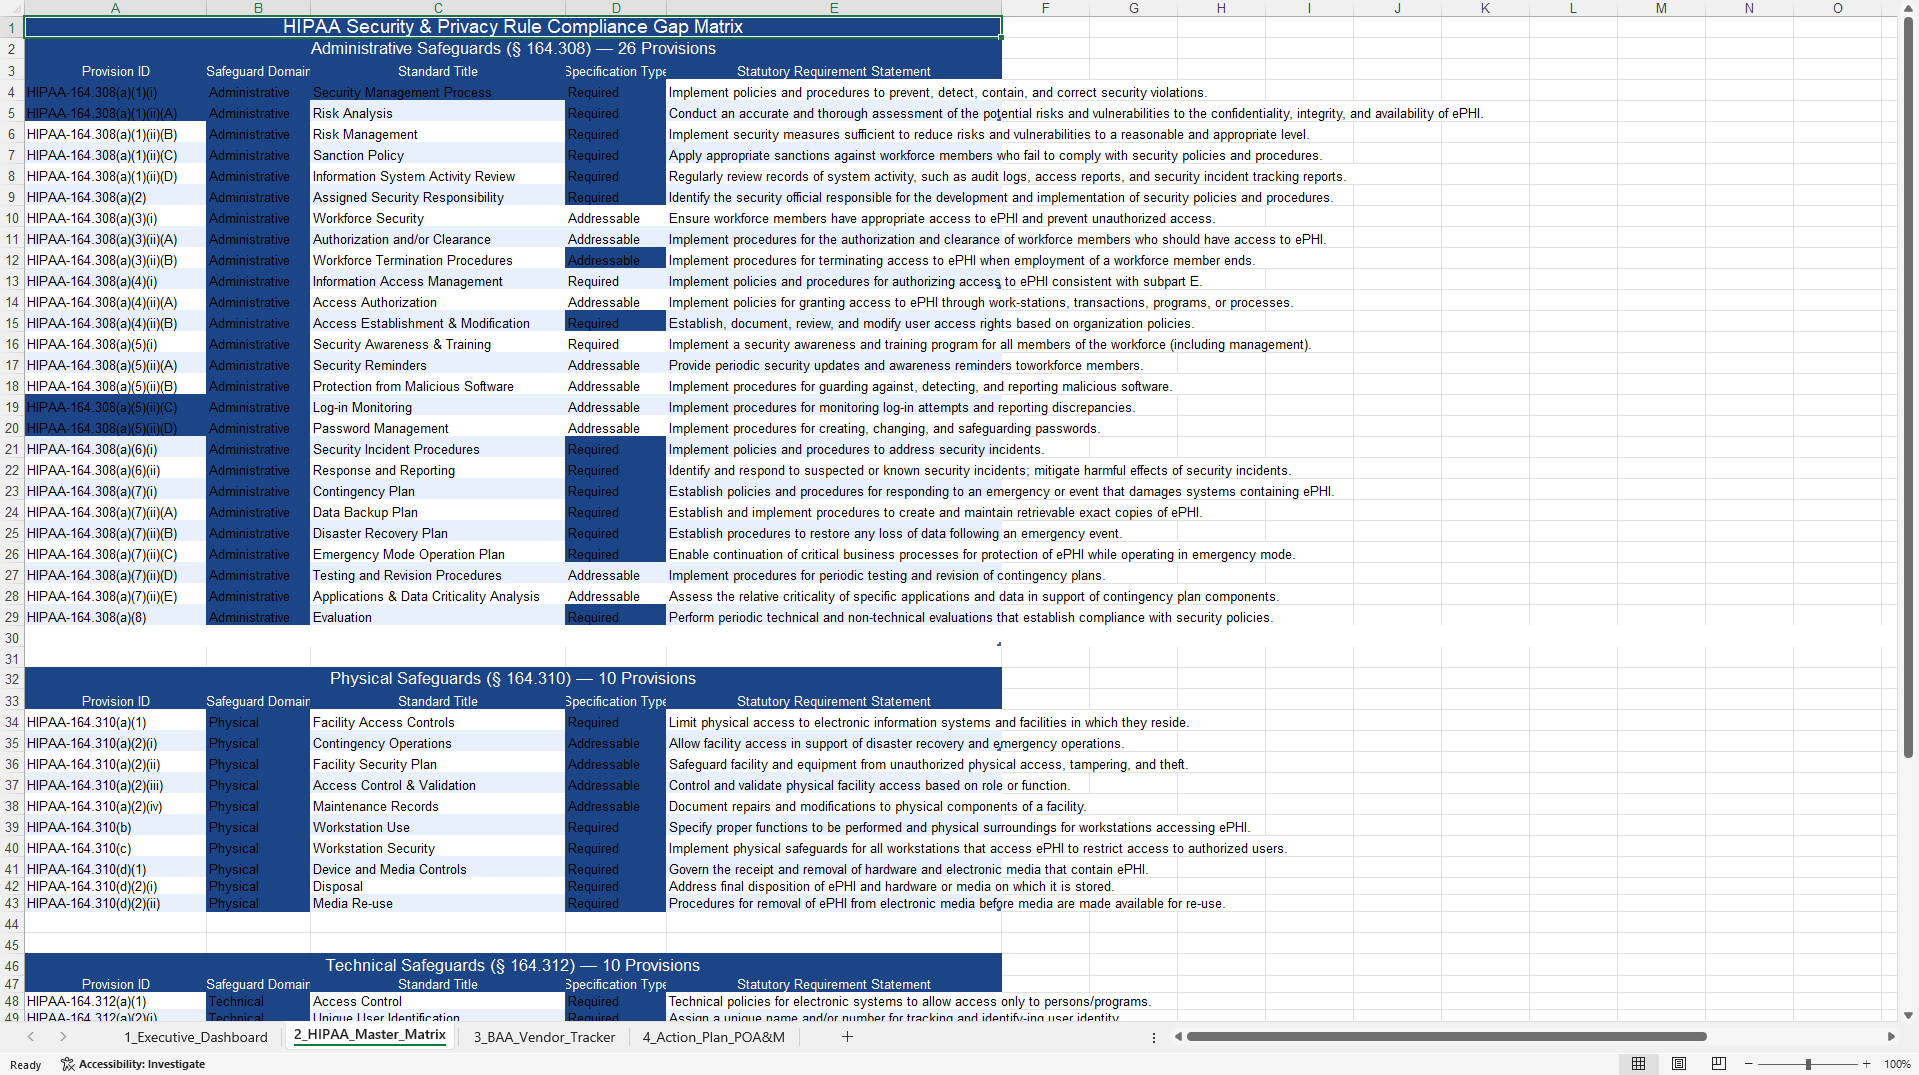Add a new sheet with plus icon
Viewport: 1919px width, 1075px height.
(847, 1037)
